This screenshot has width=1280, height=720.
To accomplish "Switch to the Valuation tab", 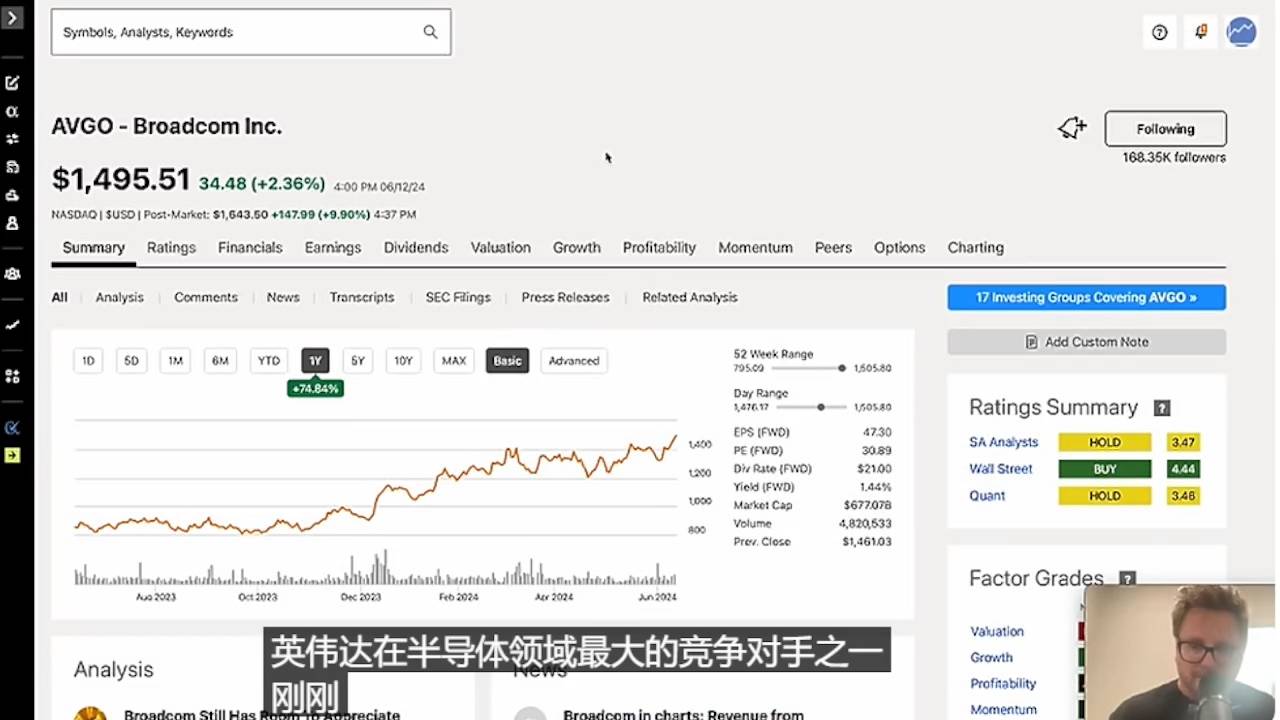I will point(501,248).
